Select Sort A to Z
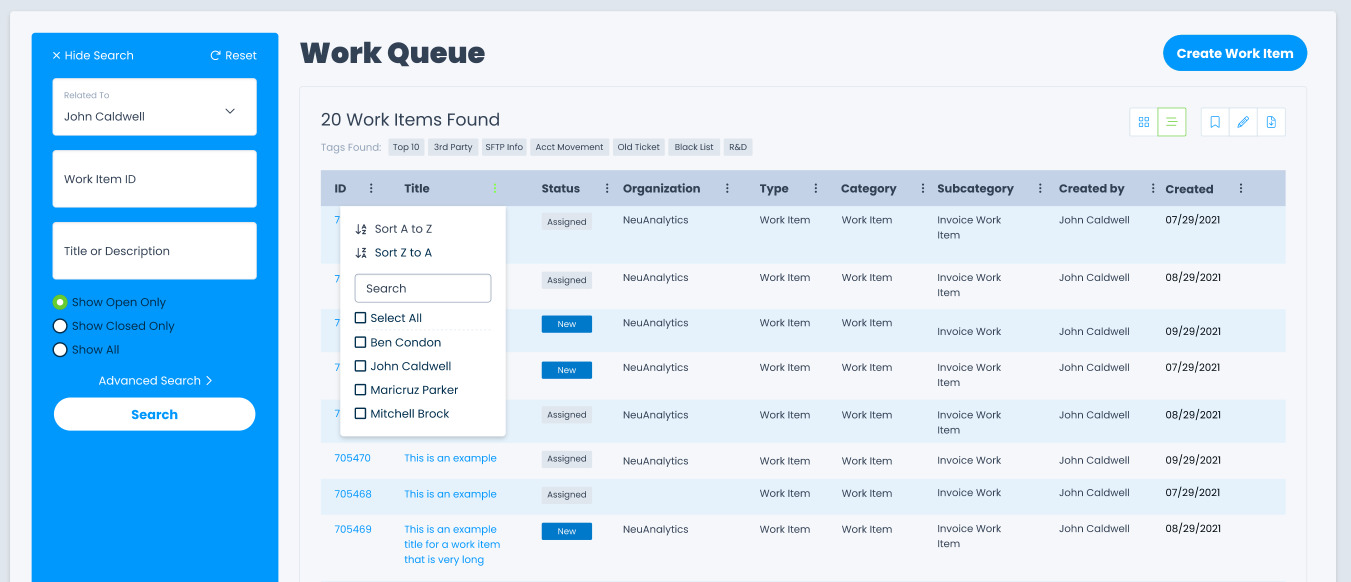 tap(403, 228)
